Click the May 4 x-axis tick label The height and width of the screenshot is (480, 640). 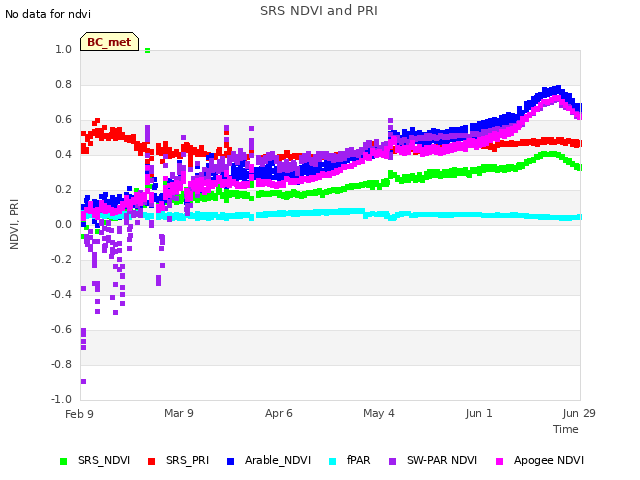(379, 413)
